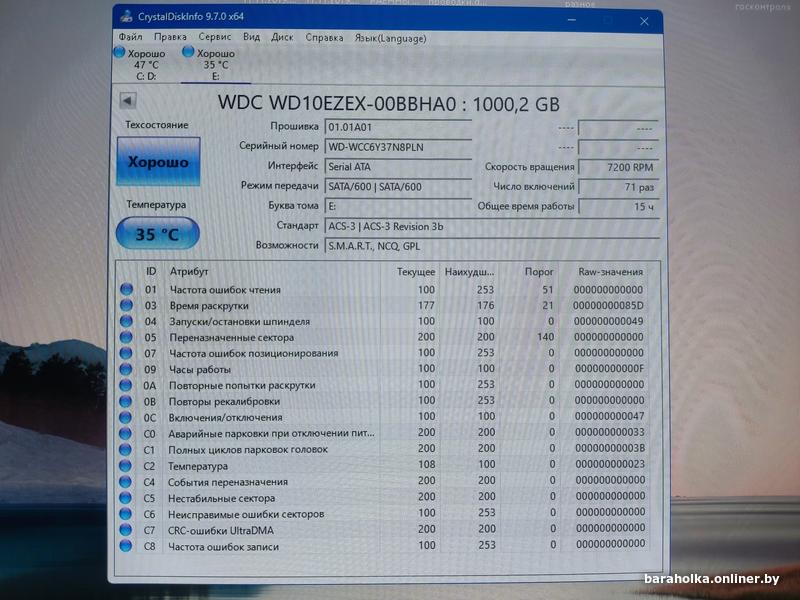Open the Правка menu
The image size is (800, 600).
coord(170,37)
